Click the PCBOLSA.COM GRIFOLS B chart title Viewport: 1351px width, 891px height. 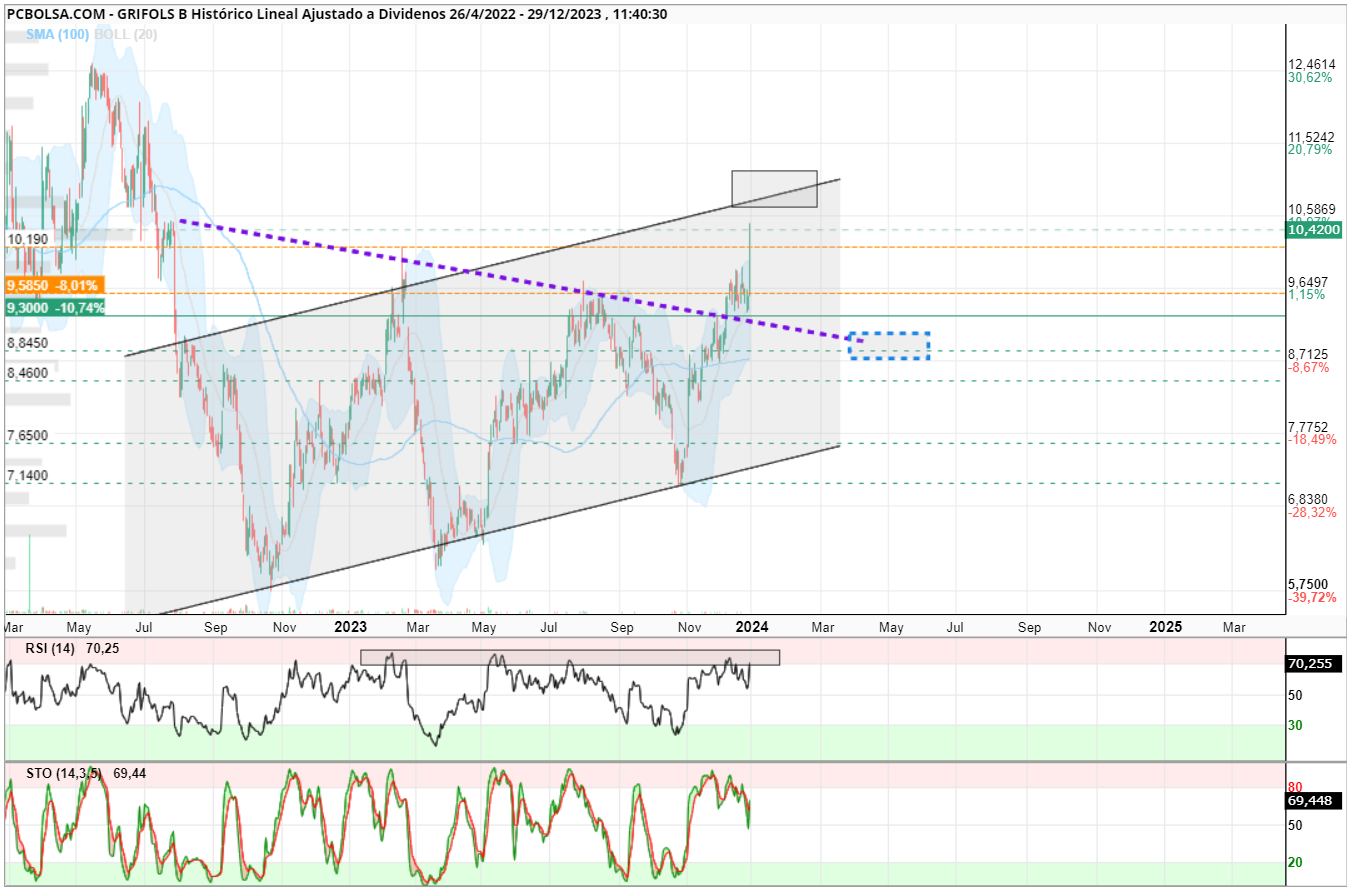337,14
